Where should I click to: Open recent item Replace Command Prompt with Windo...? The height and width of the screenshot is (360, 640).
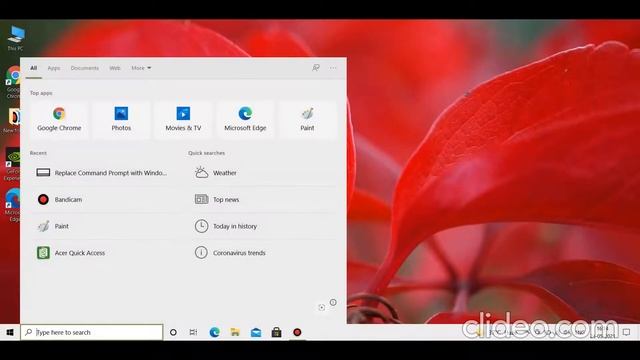[102, 173]
